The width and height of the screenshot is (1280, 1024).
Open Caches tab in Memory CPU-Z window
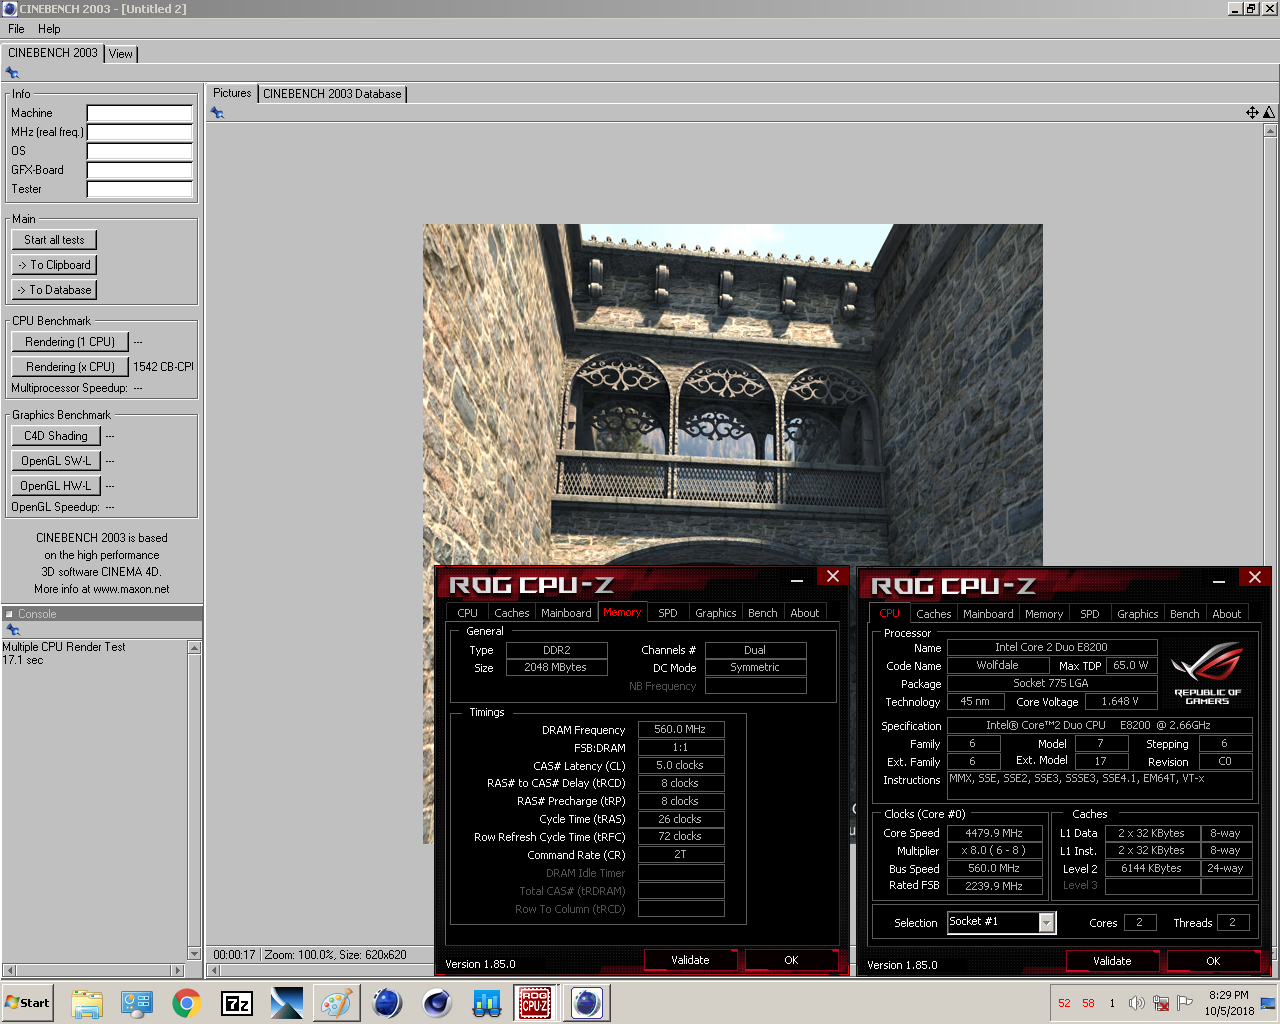(512, 613)
